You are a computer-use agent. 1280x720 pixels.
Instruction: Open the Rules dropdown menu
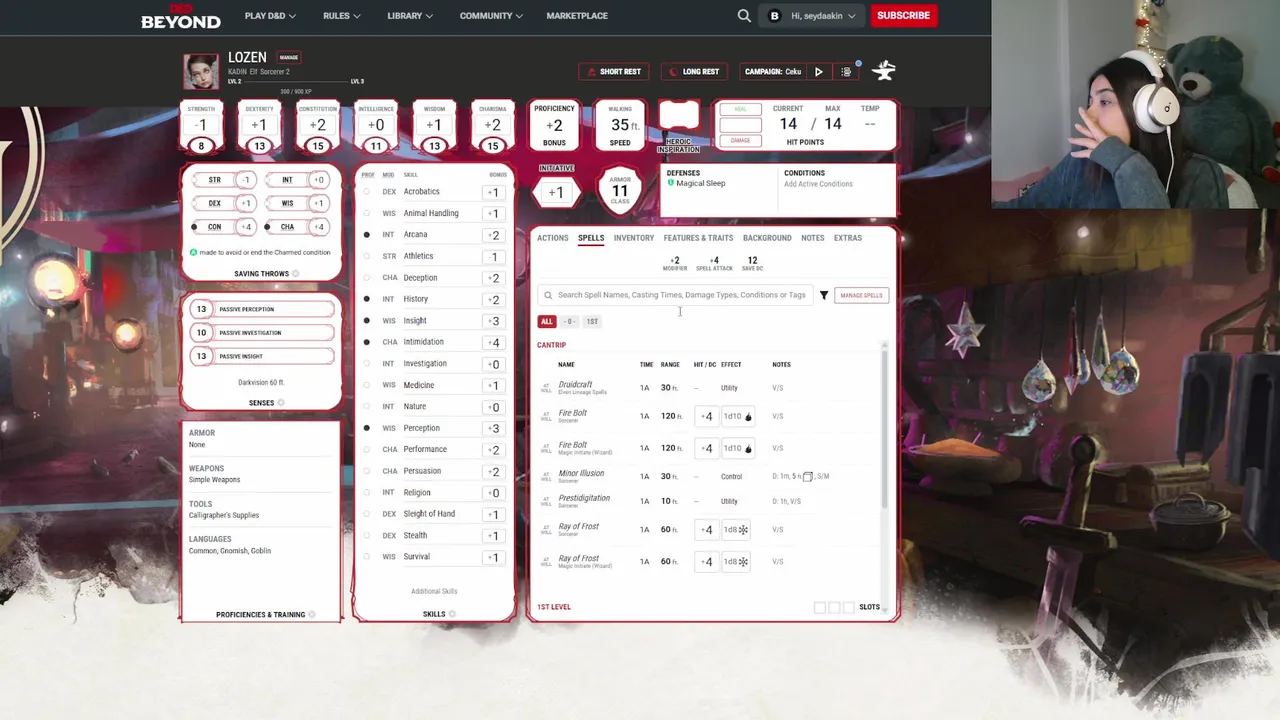click(x=342, y=16)
